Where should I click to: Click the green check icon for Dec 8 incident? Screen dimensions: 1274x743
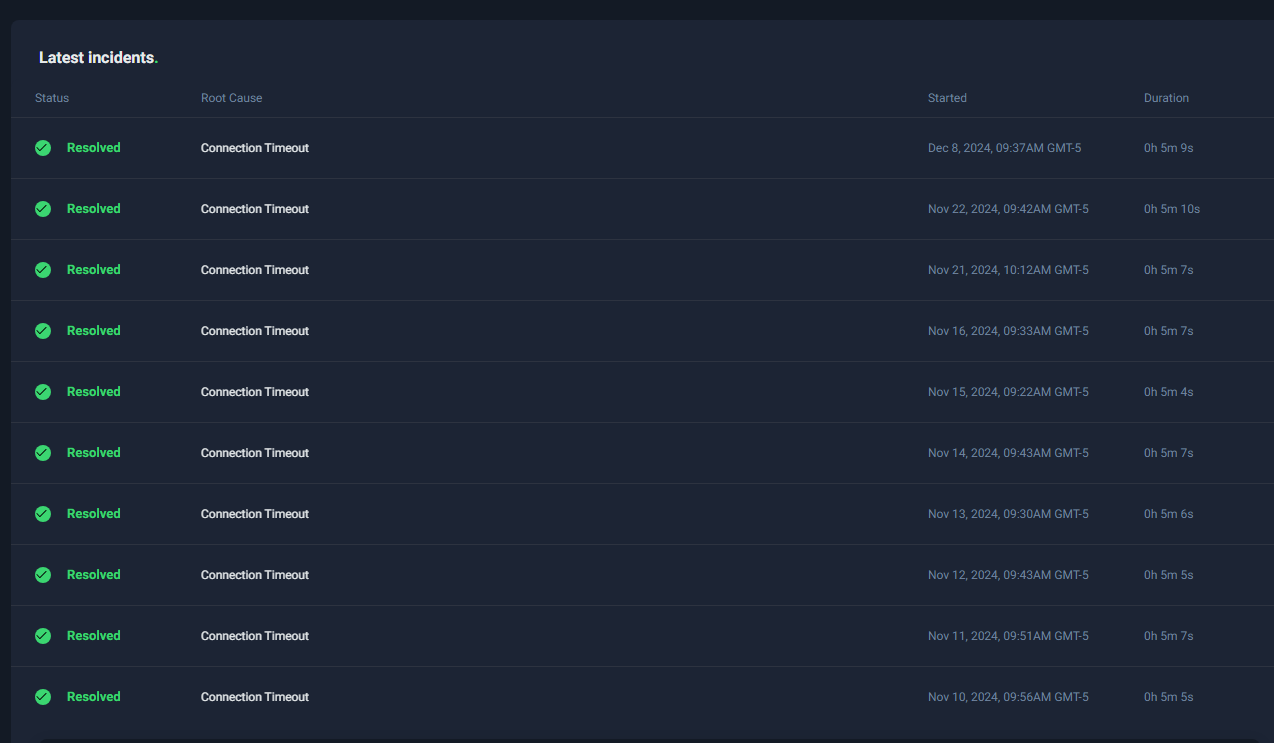[43, 148]
